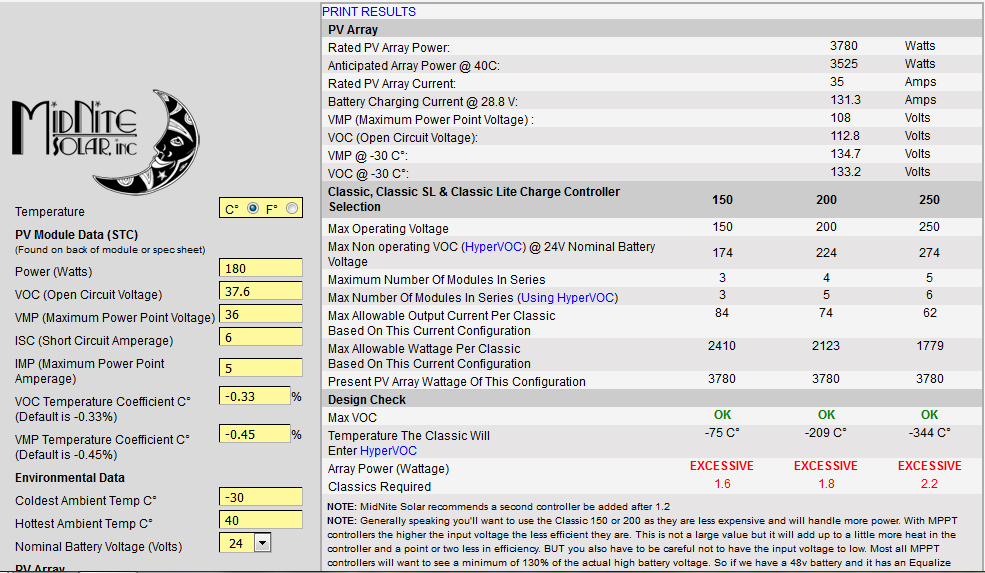985x573 pixels.
Task: Click the Max Allowable Wattage value 2410
Action: 722,346
